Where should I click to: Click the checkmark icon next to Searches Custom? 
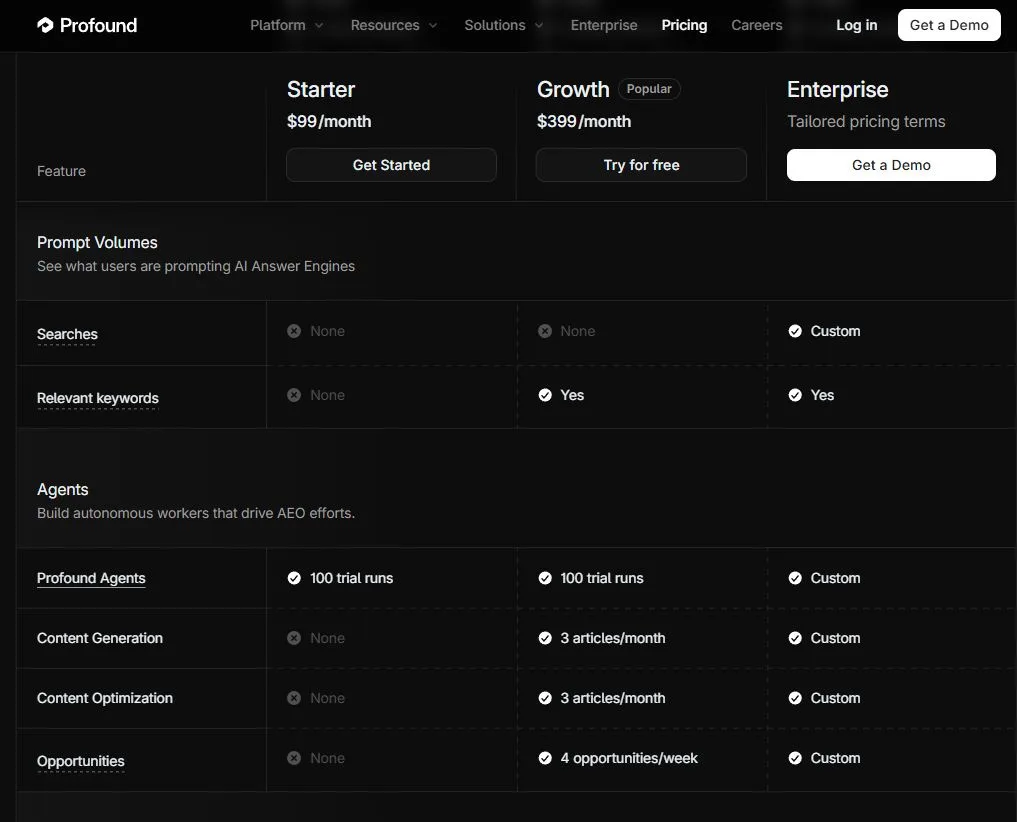click(795, 331)
